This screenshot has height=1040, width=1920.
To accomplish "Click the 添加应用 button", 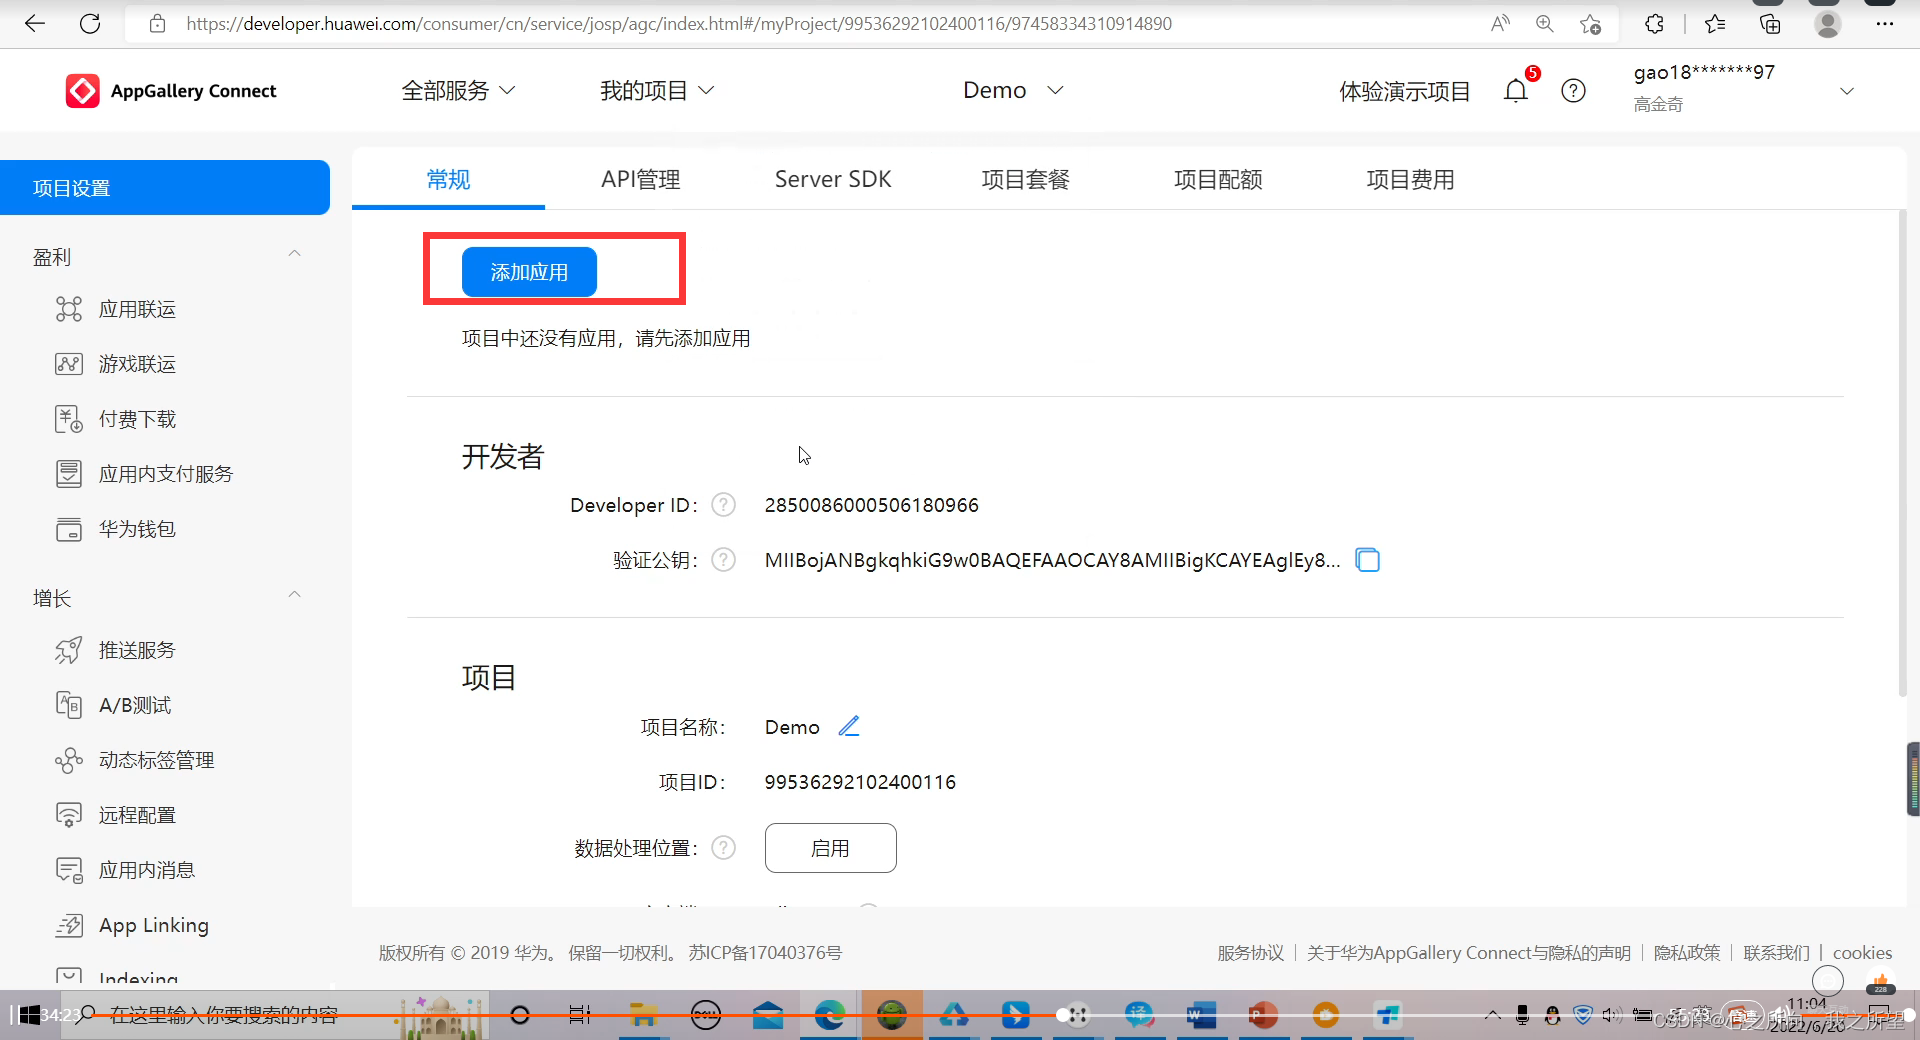I will (529, 272).
